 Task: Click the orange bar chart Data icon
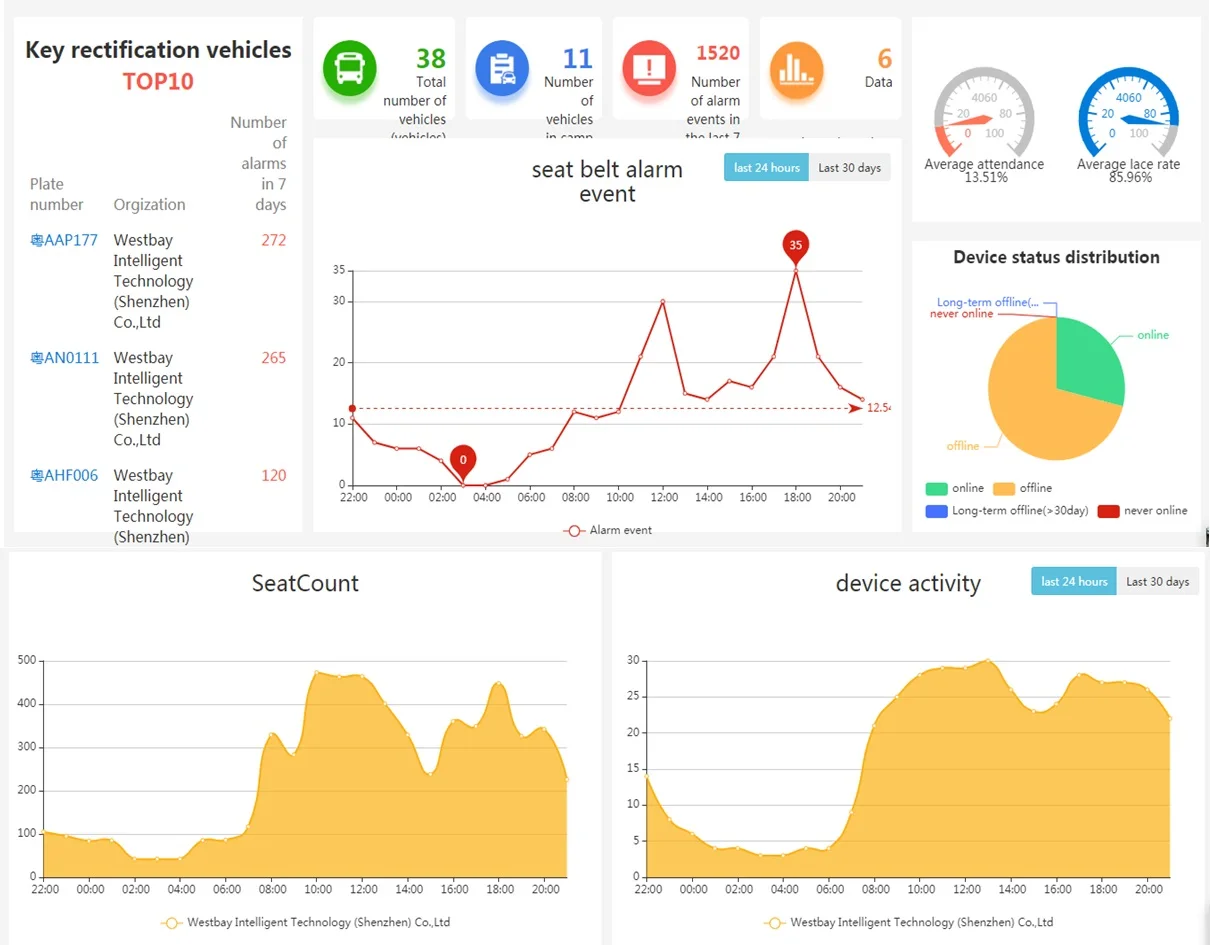797,69
